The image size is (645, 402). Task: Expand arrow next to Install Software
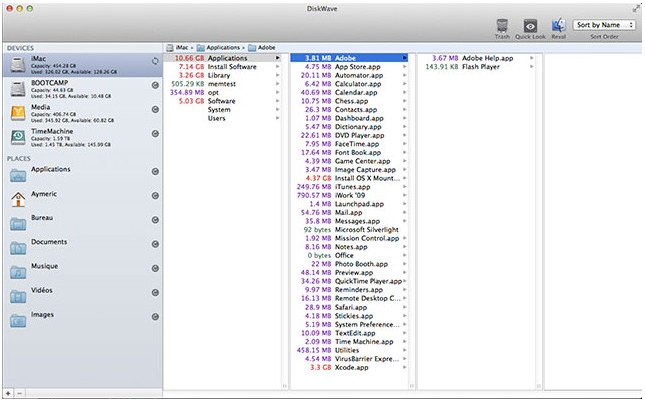click(x=278, y=67)
